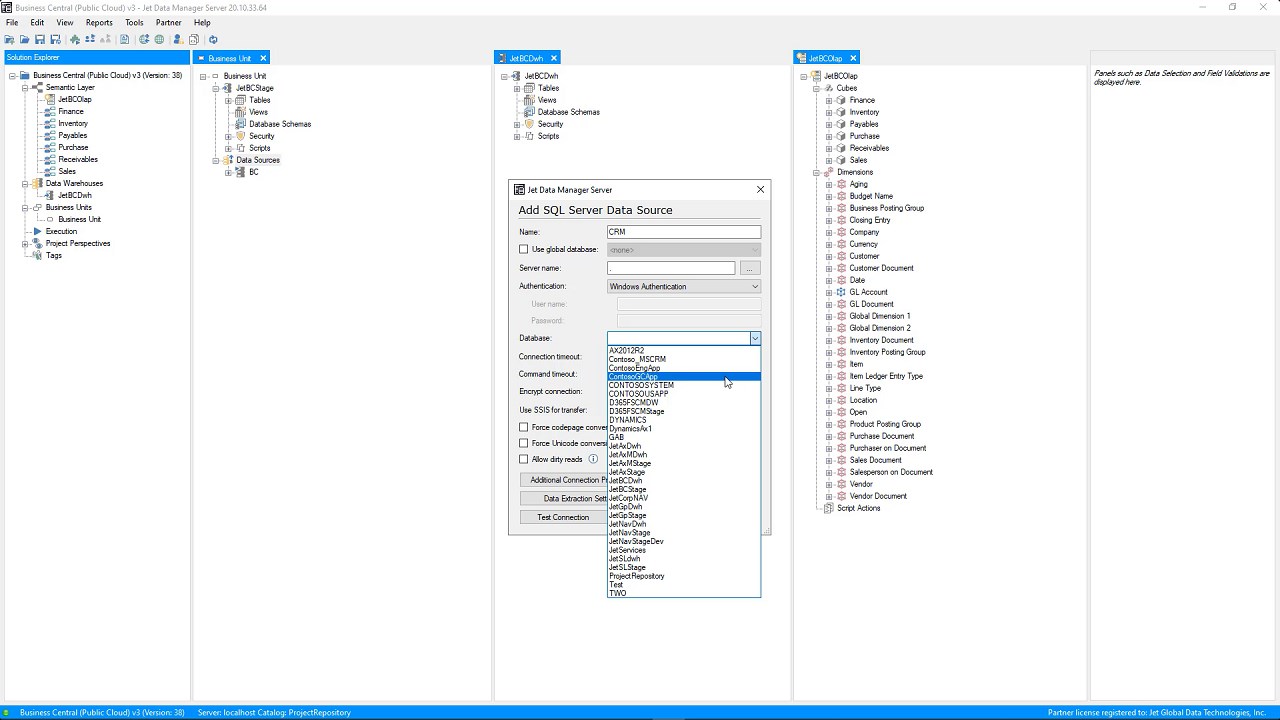Click the shield icon beside Security in JetBCDwh pane
1280x720 pixels.
(529, 124)
